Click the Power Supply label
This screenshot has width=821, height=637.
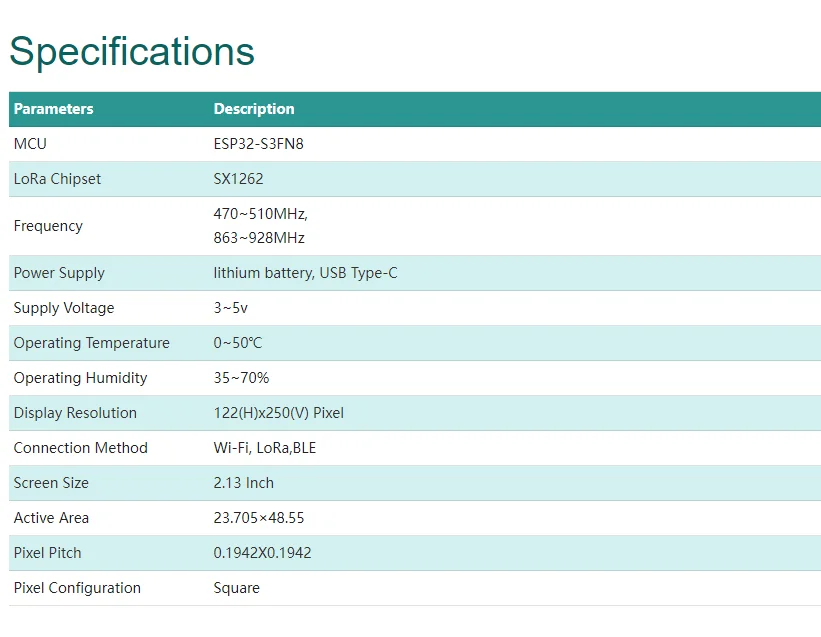[59, 273]
